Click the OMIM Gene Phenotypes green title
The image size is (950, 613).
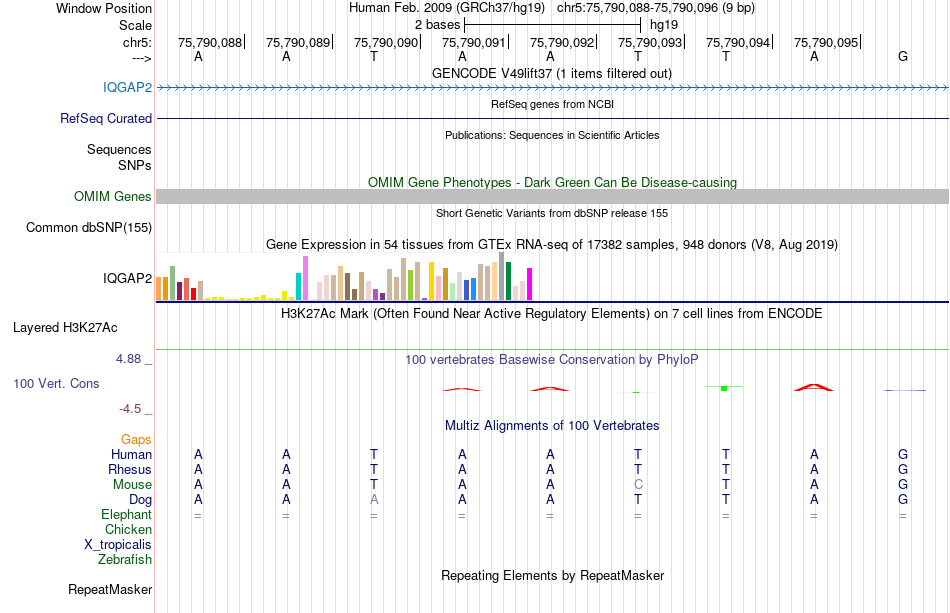(x=552, y=182)
